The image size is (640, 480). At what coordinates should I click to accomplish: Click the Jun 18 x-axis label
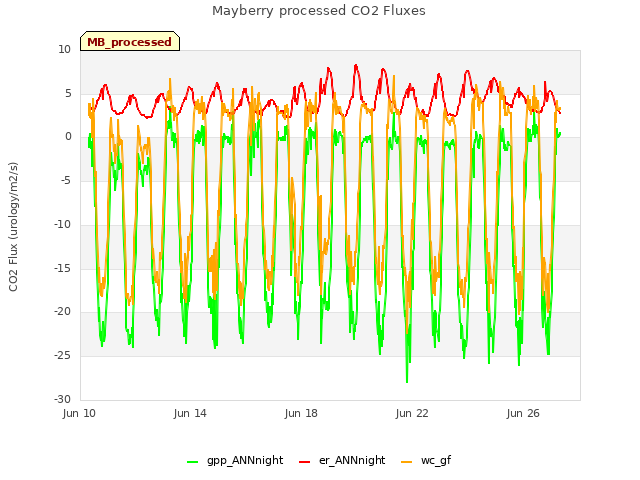pyautogui.click(x=301, y=413)
